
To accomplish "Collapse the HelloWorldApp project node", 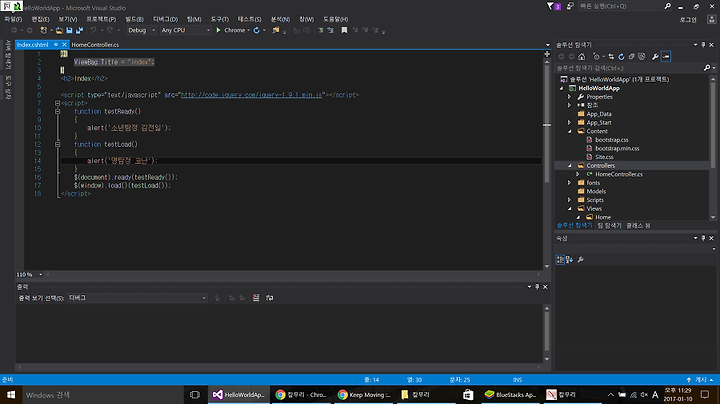I will click(562, 88).
